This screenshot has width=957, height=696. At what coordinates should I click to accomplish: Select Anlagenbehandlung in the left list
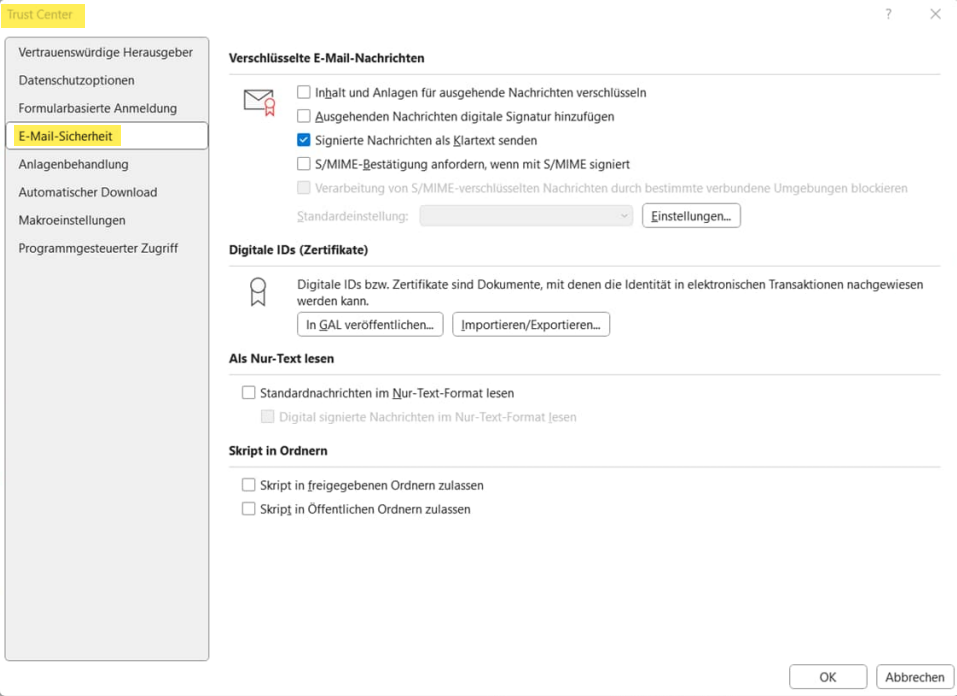click(x=73, y=164)
